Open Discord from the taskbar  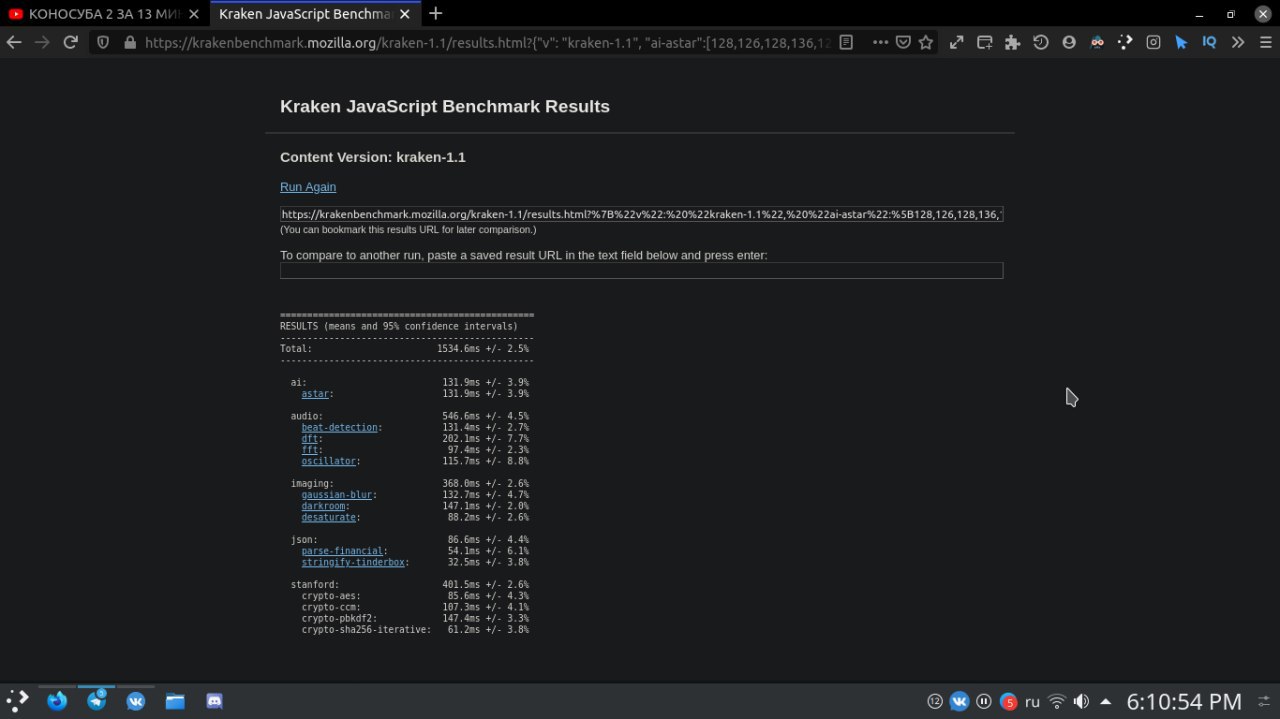pos(214,701)
